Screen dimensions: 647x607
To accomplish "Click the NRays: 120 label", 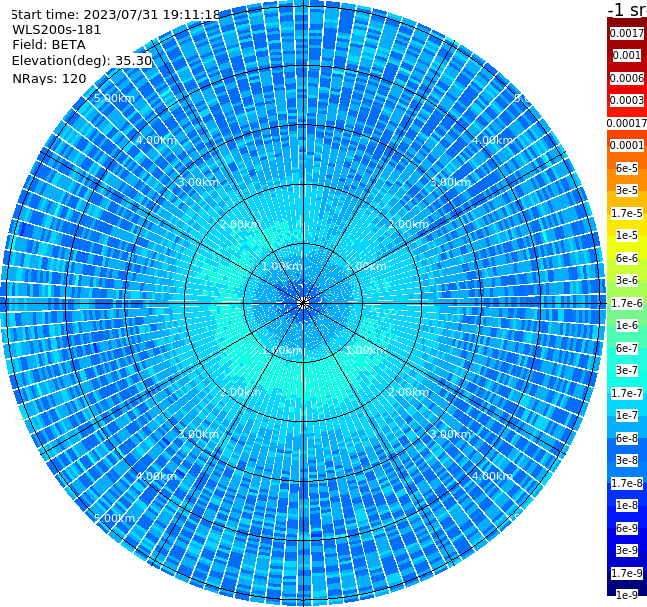I will tap(49, 78).
